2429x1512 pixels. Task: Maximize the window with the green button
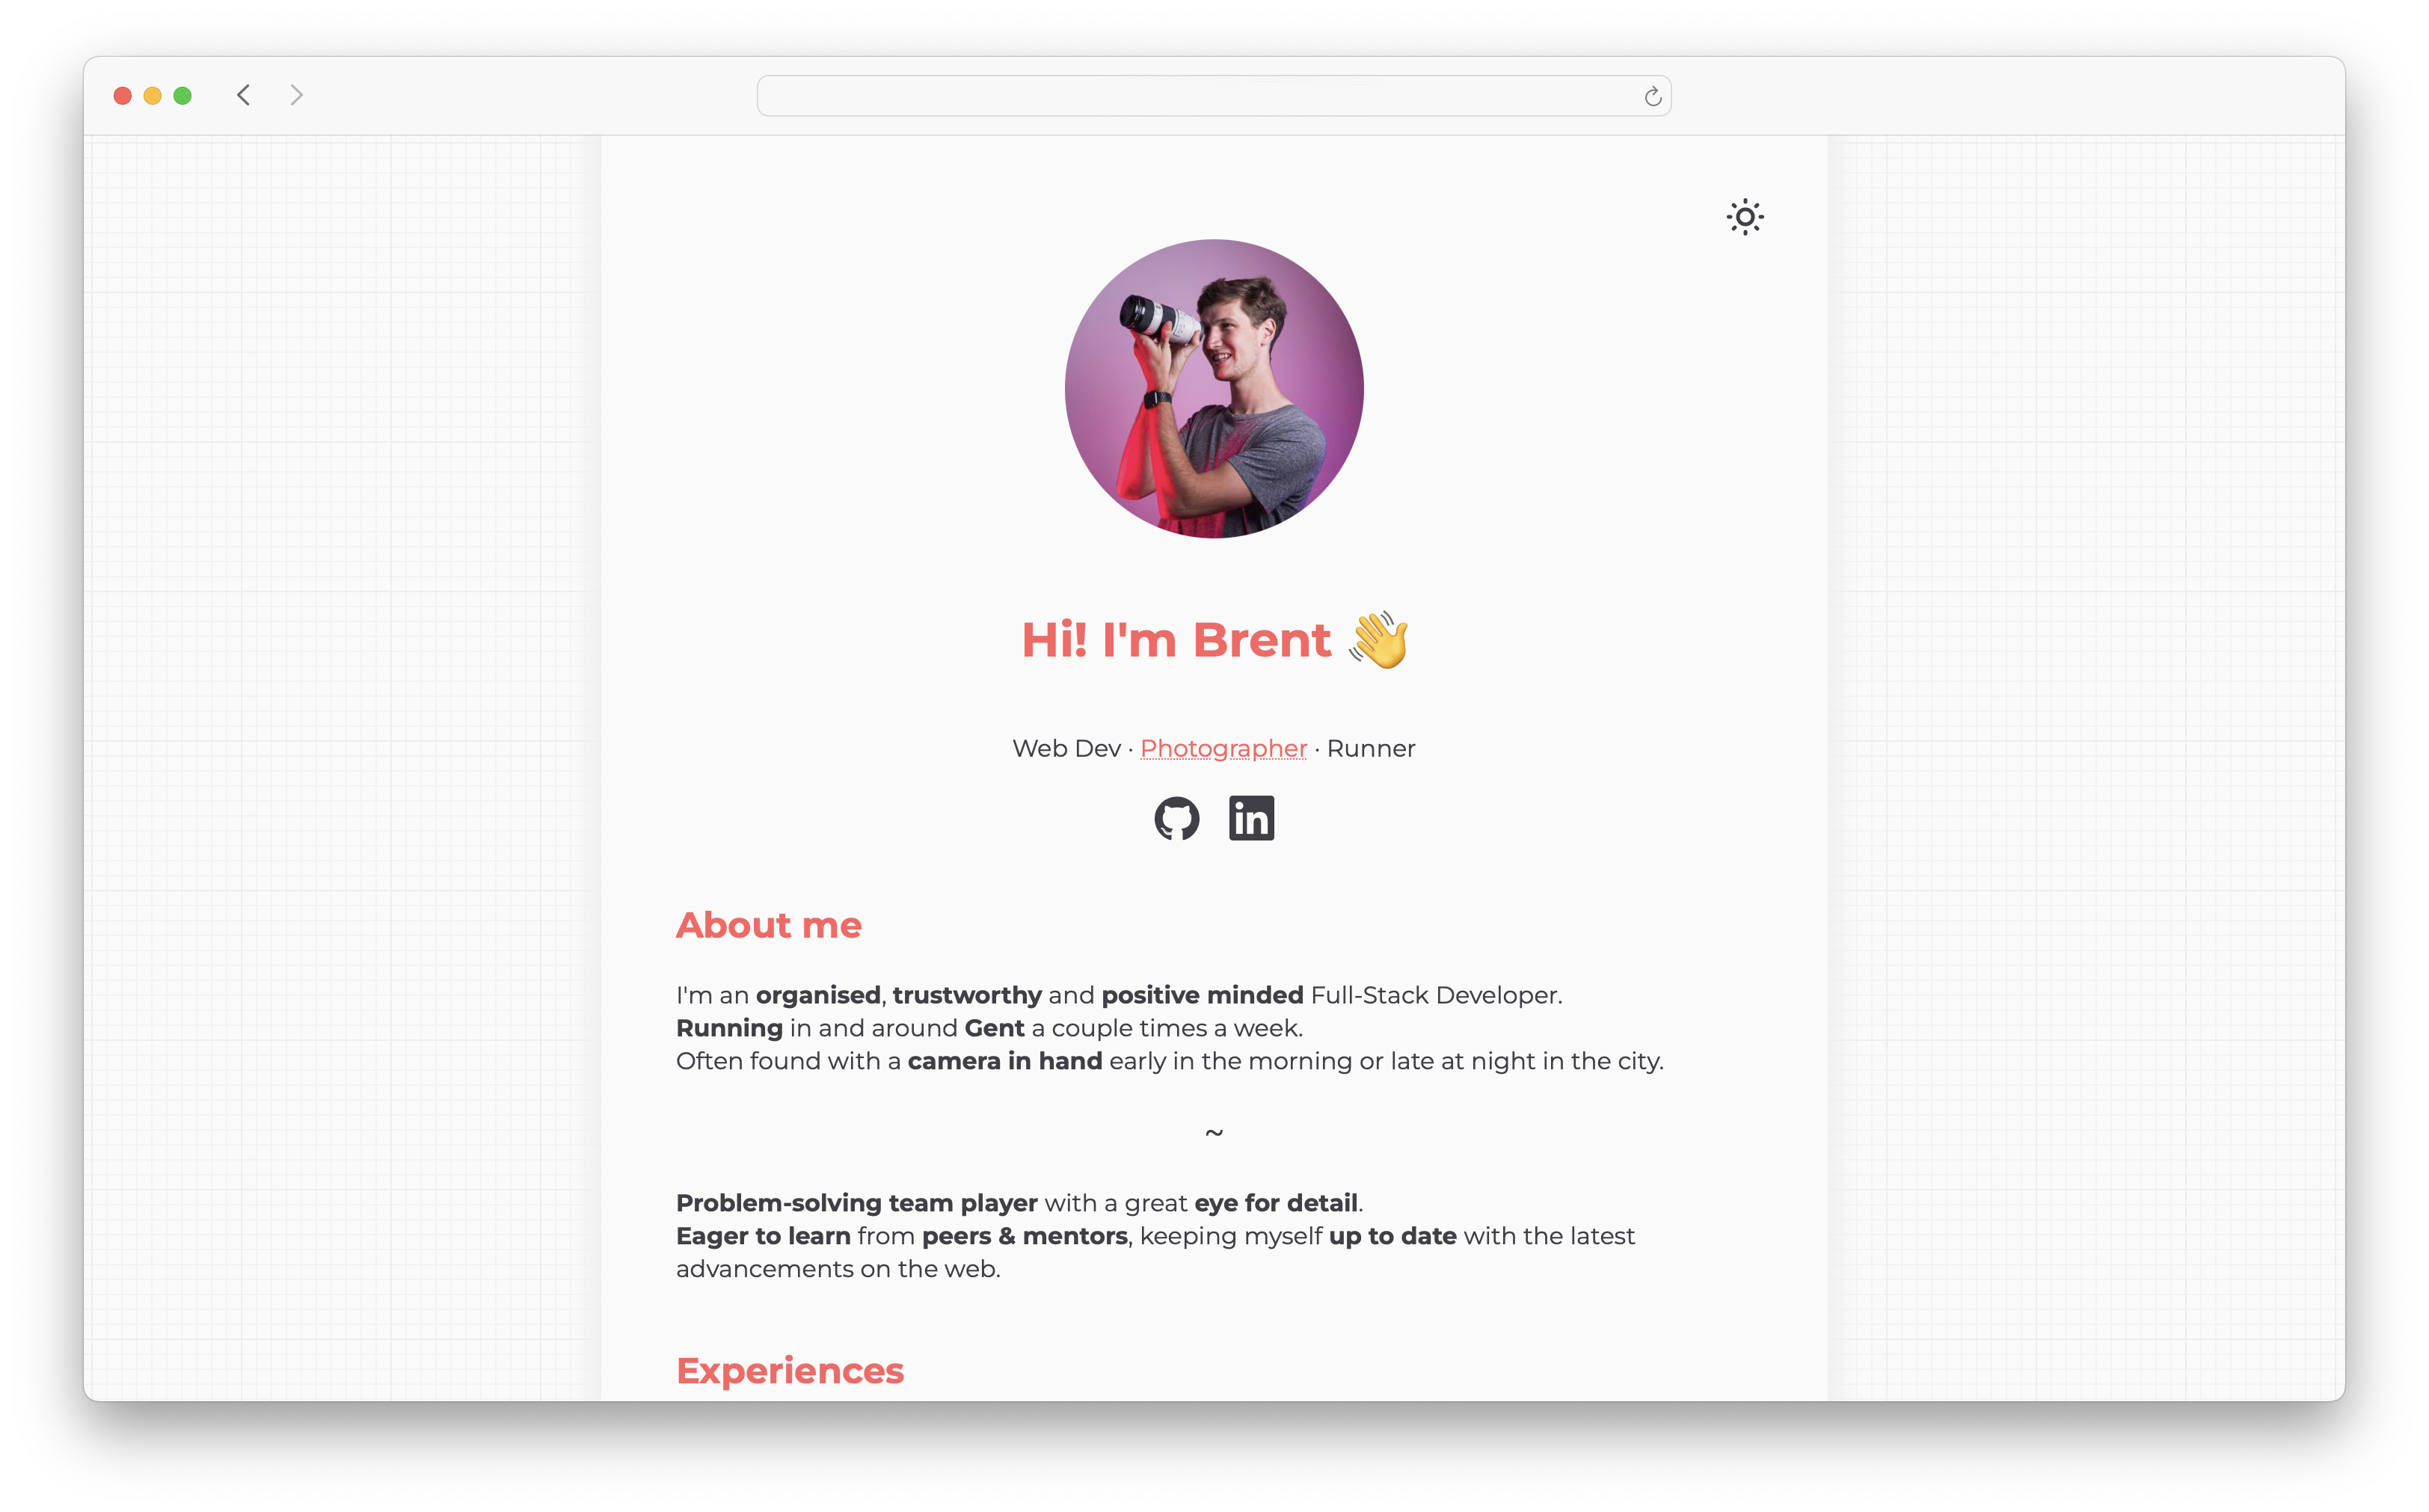(182, 96)
